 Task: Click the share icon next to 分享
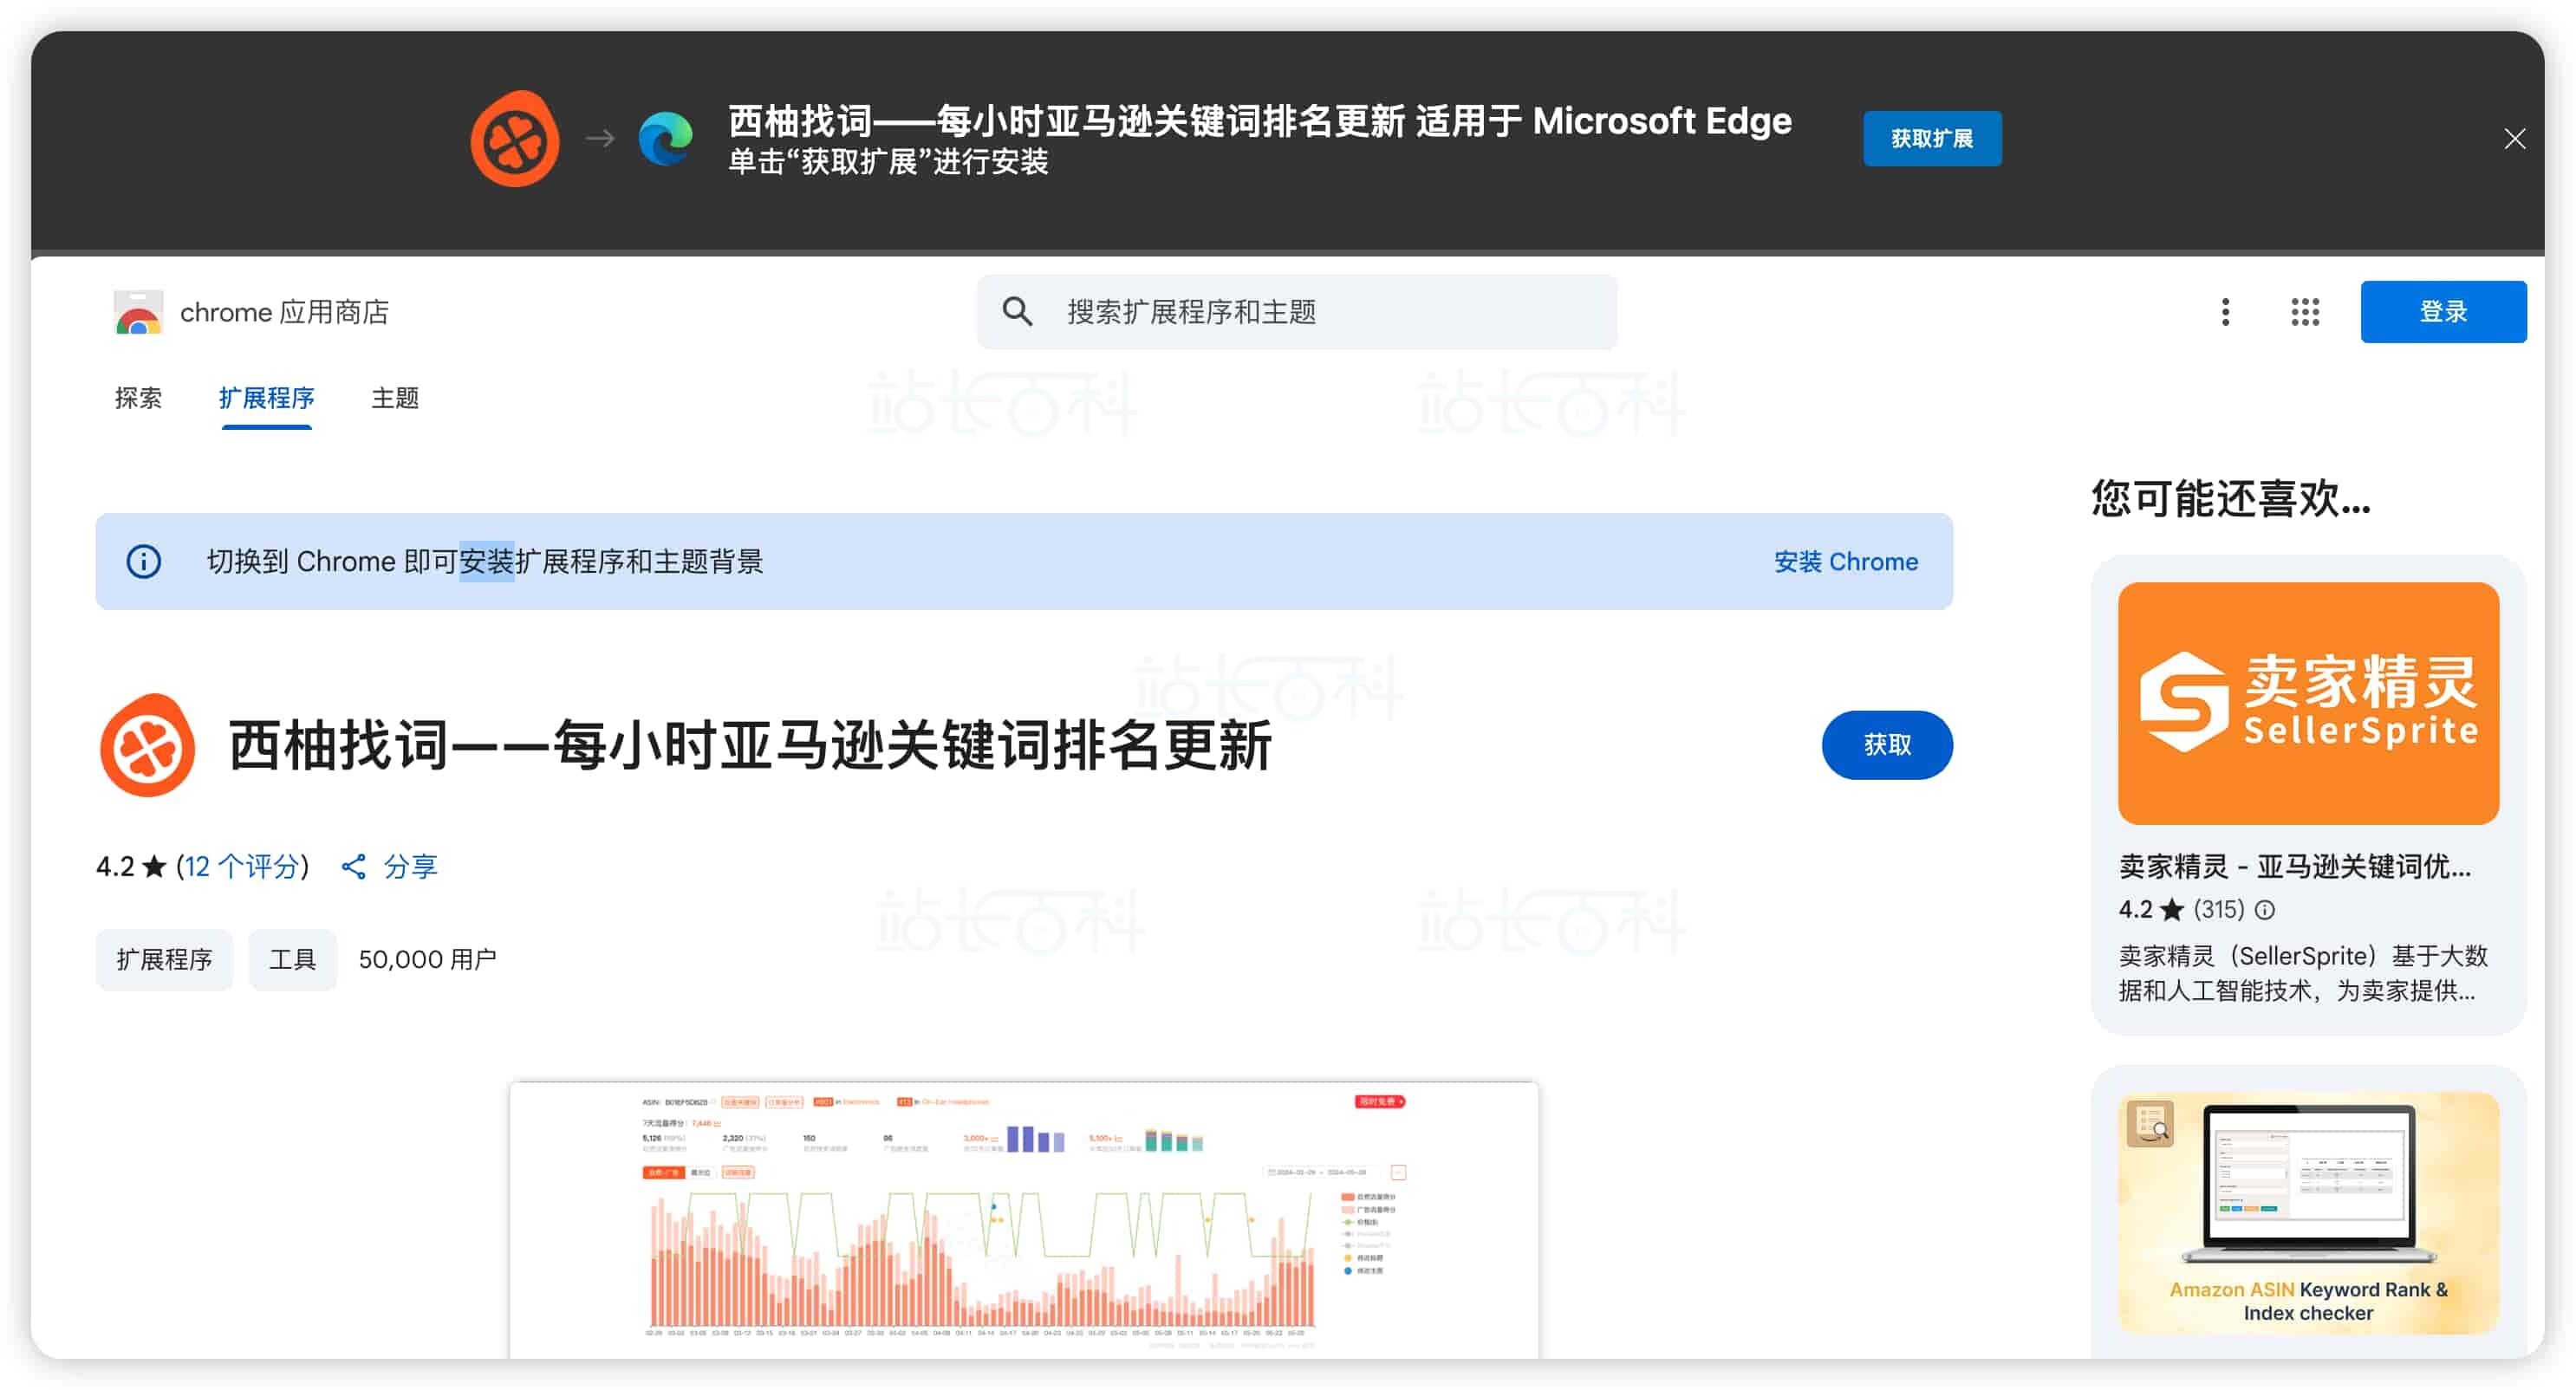tap(353, 866)
